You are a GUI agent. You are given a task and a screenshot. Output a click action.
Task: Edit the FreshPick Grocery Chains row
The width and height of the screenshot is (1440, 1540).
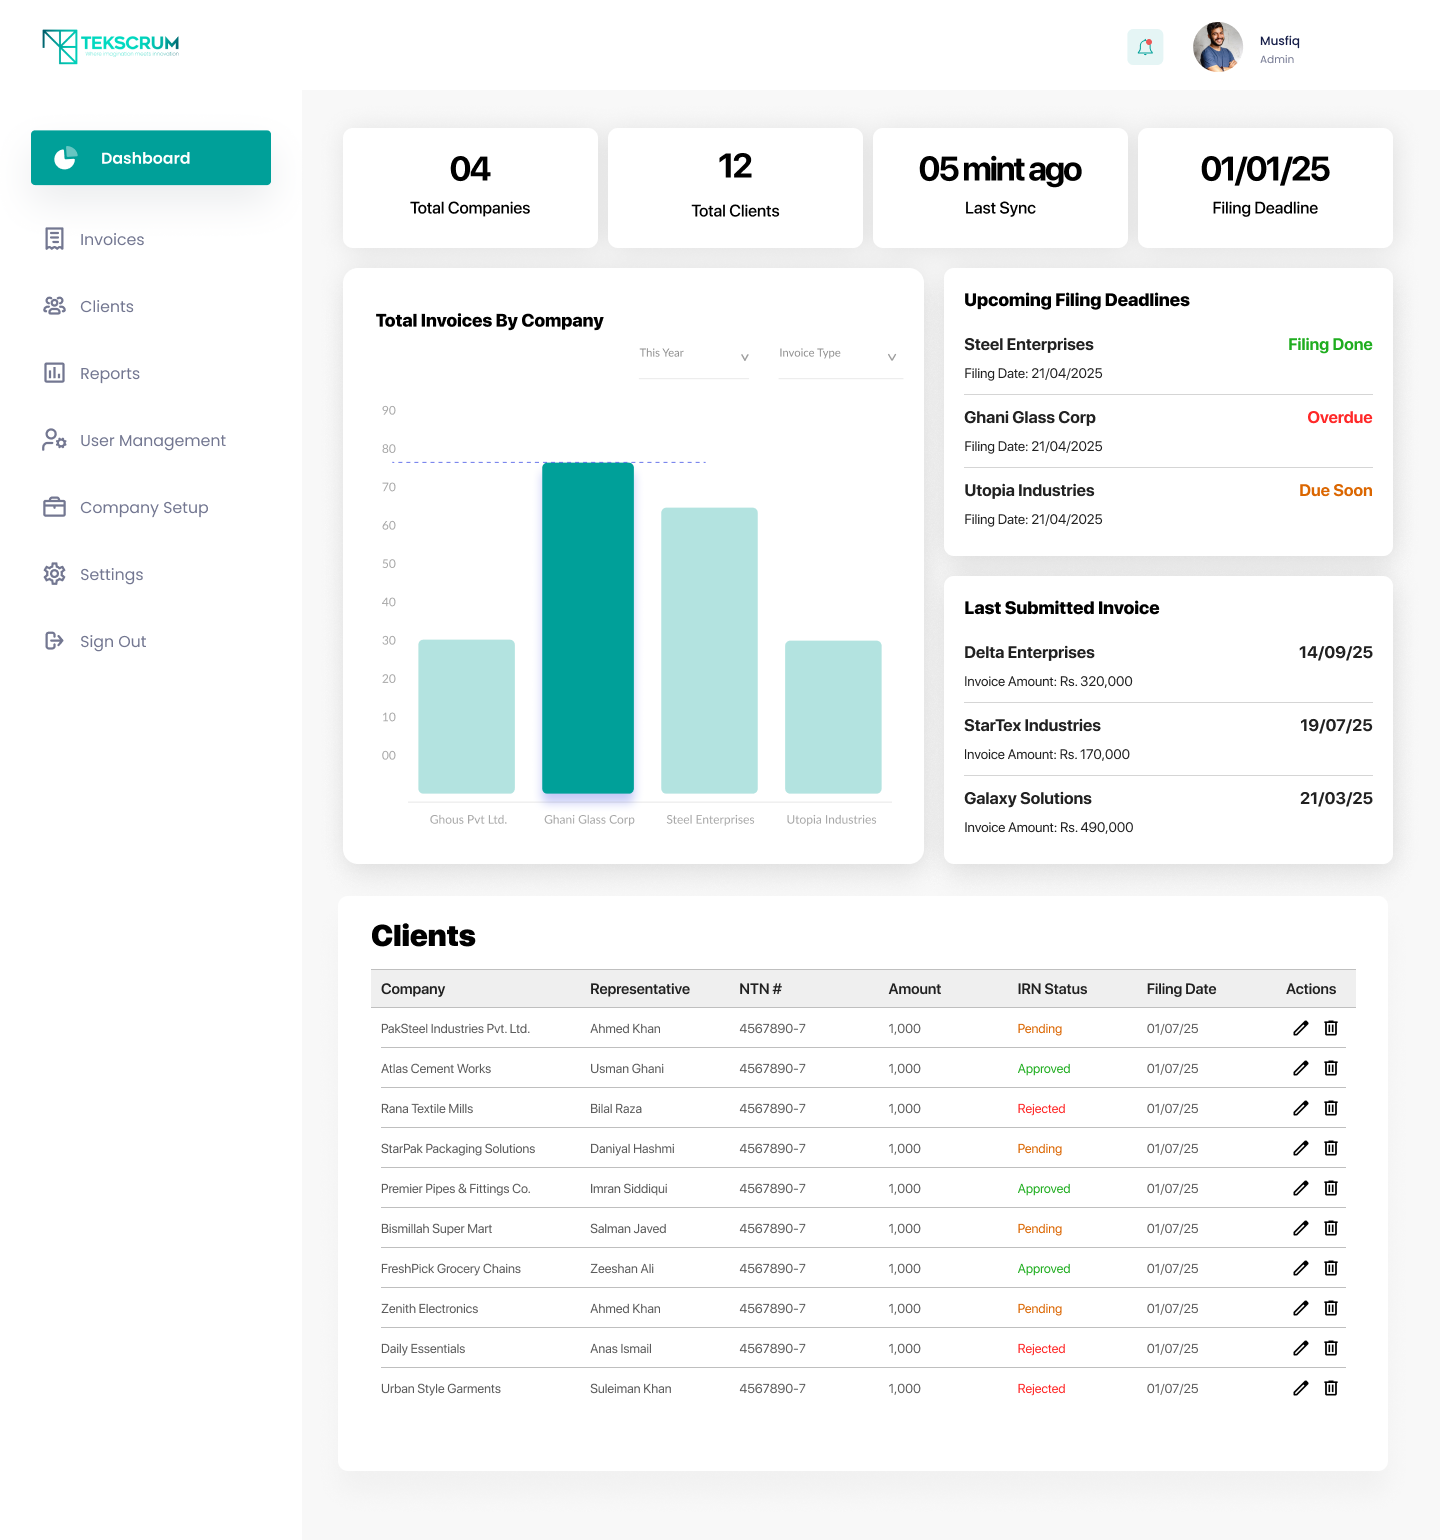pyautogui.click(x=1300, y=1268)
